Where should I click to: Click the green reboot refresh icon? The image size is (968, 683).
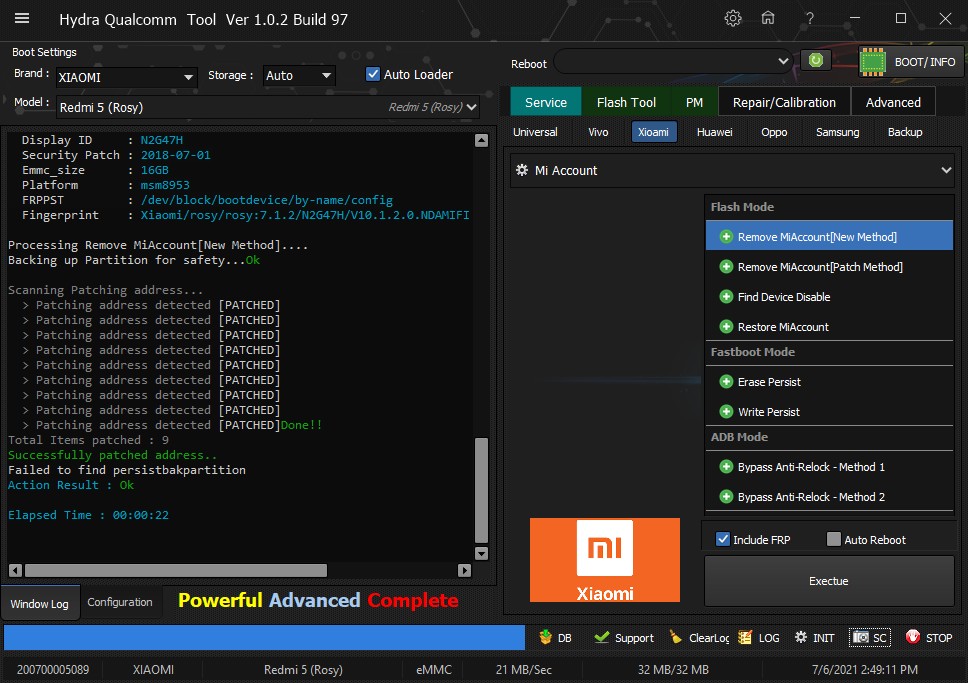point(816,60)
